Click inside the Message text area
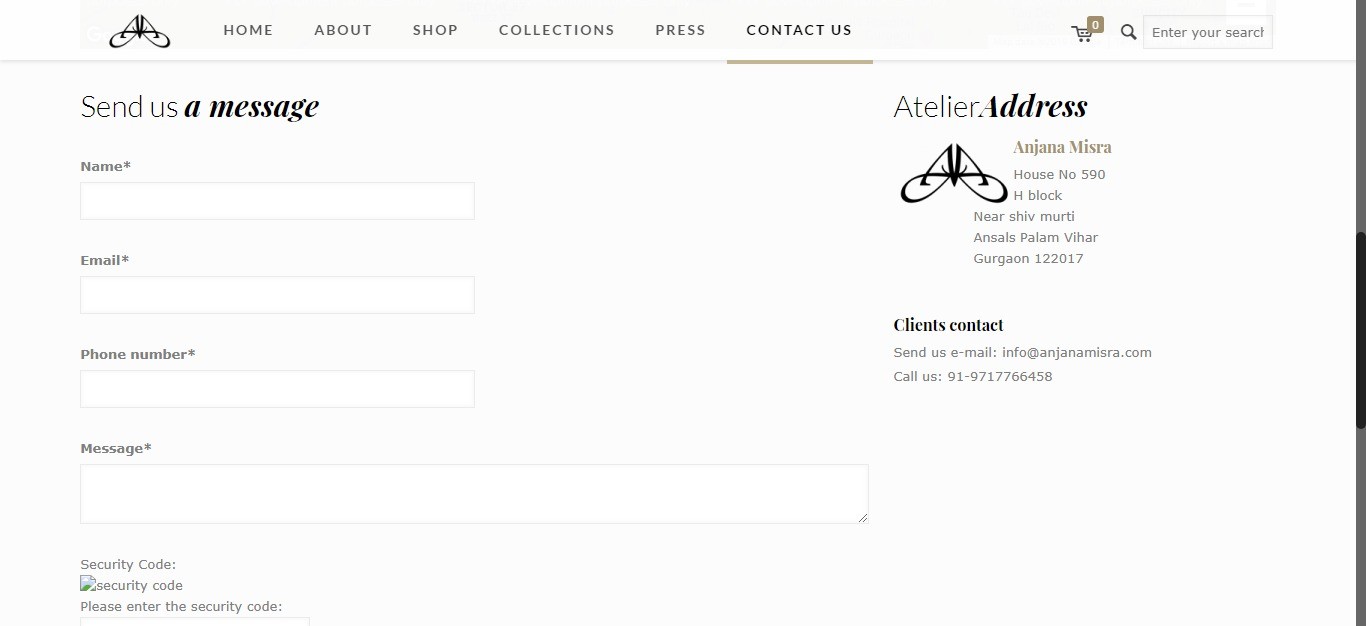This screenshot has height=626, width=1366. (x=474, y=494)
